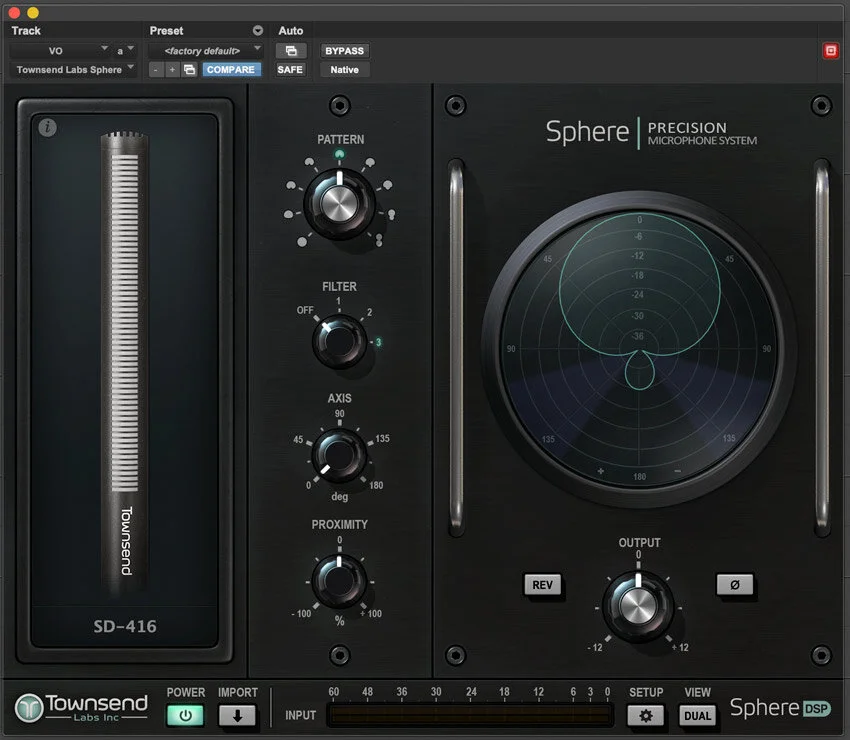Click the COMPARE button
850x740 pixels.
click(231, 69)
